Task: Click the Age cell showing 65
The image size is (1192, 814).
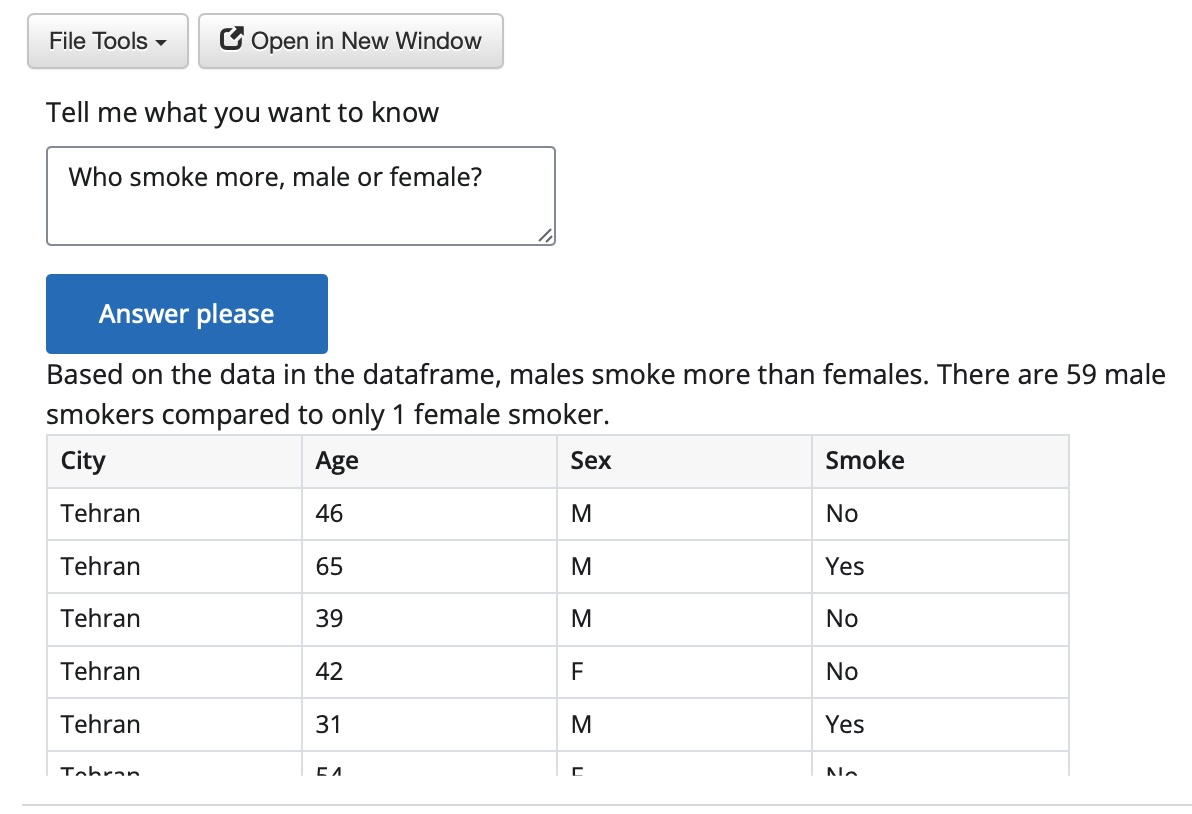Action: point(329,567)
